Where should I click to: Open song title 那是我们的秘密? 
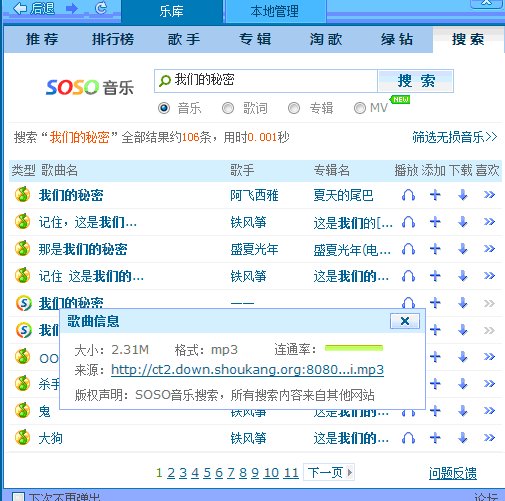(83, 249)
